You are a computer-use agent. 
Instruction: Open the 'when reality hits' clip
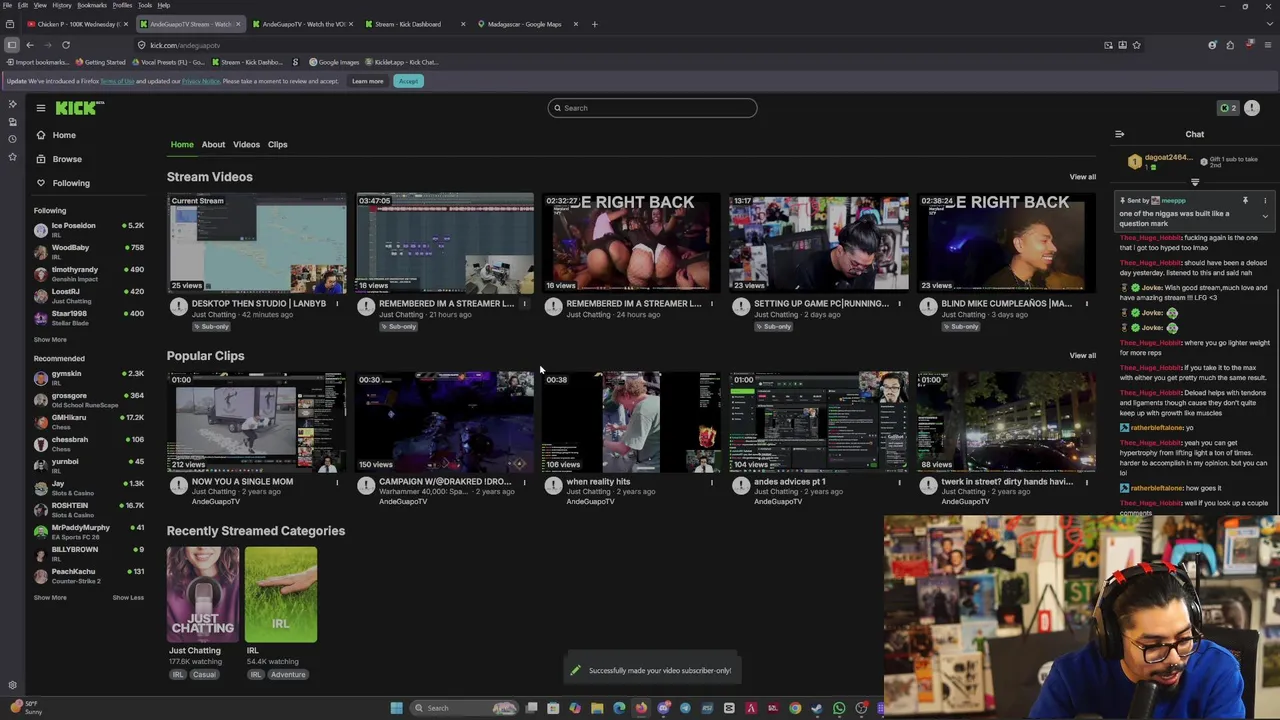[x=632, y=422]
